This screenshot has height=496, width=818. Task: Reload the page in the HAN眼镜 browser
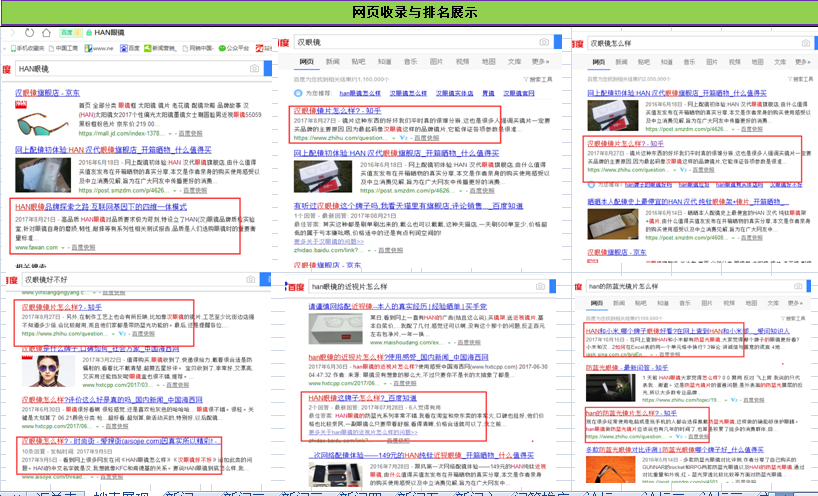click(29, 32)
